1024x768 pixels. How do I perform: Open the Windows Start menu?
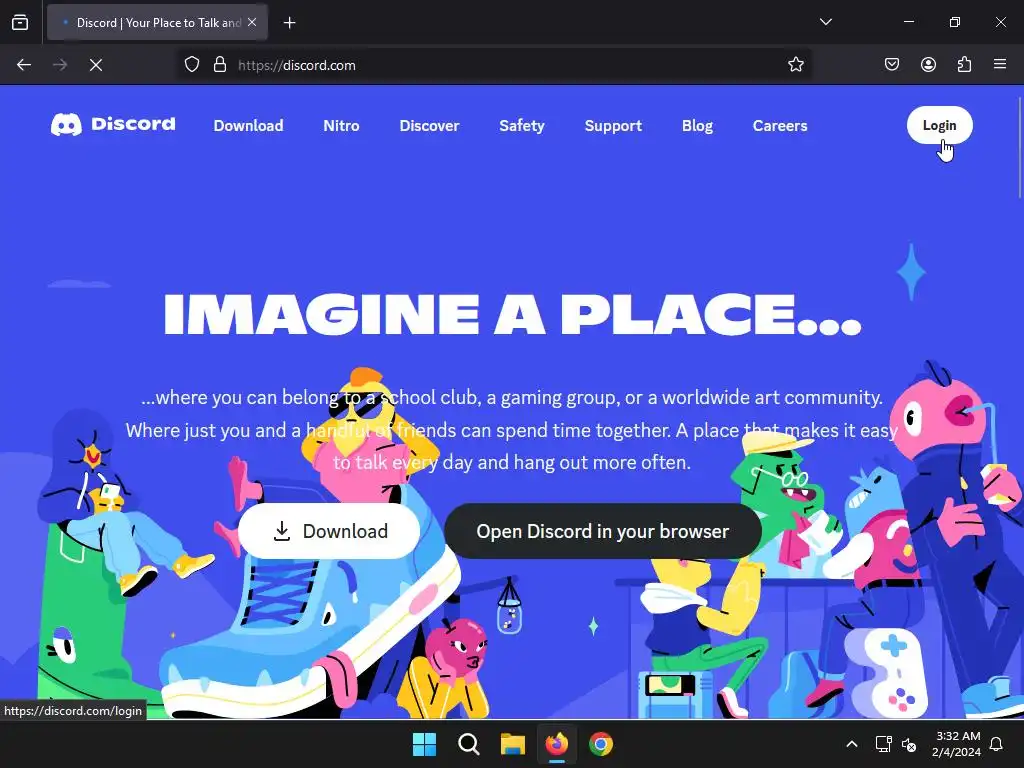coord(424,744)
